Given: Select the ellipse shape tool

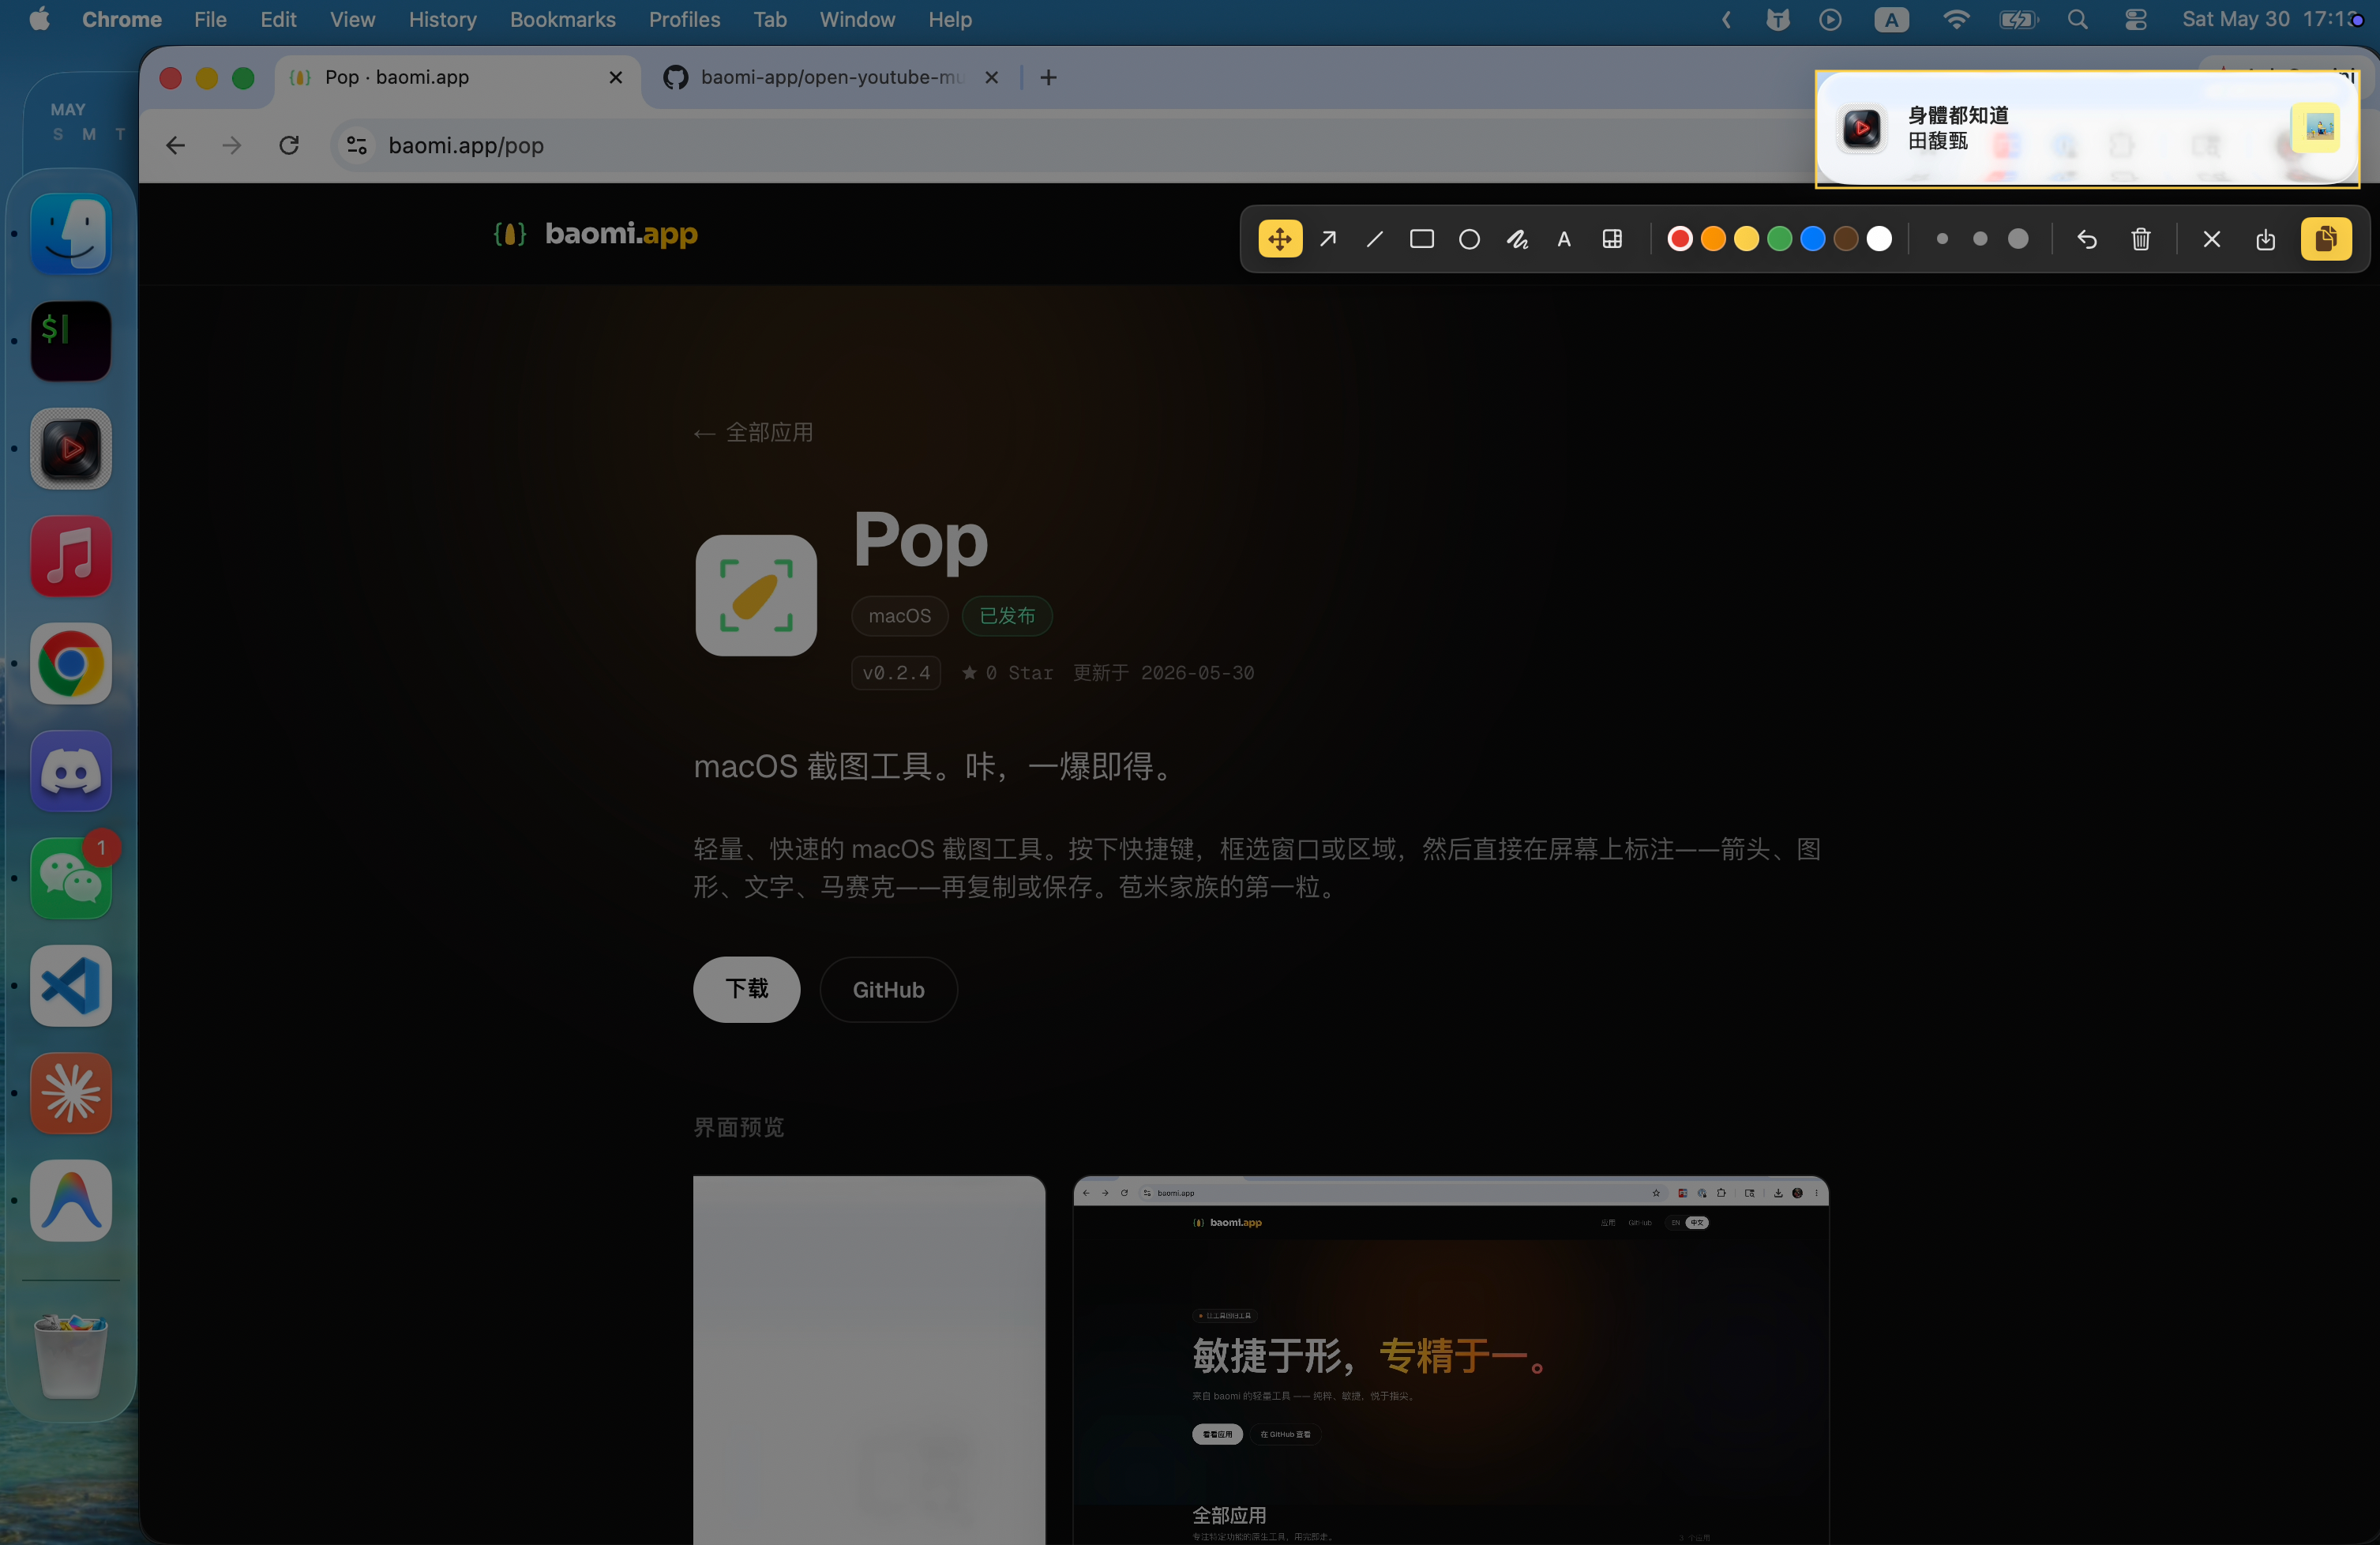Looking at the screenshot, I should [x=1469, y=239].
